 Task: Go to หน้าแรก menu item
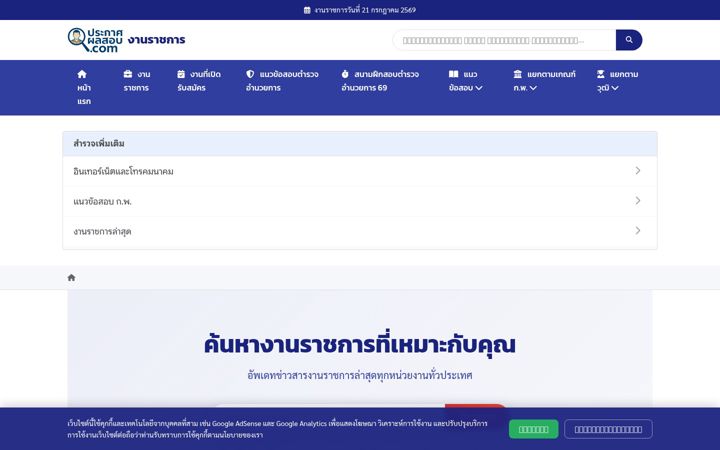[x=84, y=88]
